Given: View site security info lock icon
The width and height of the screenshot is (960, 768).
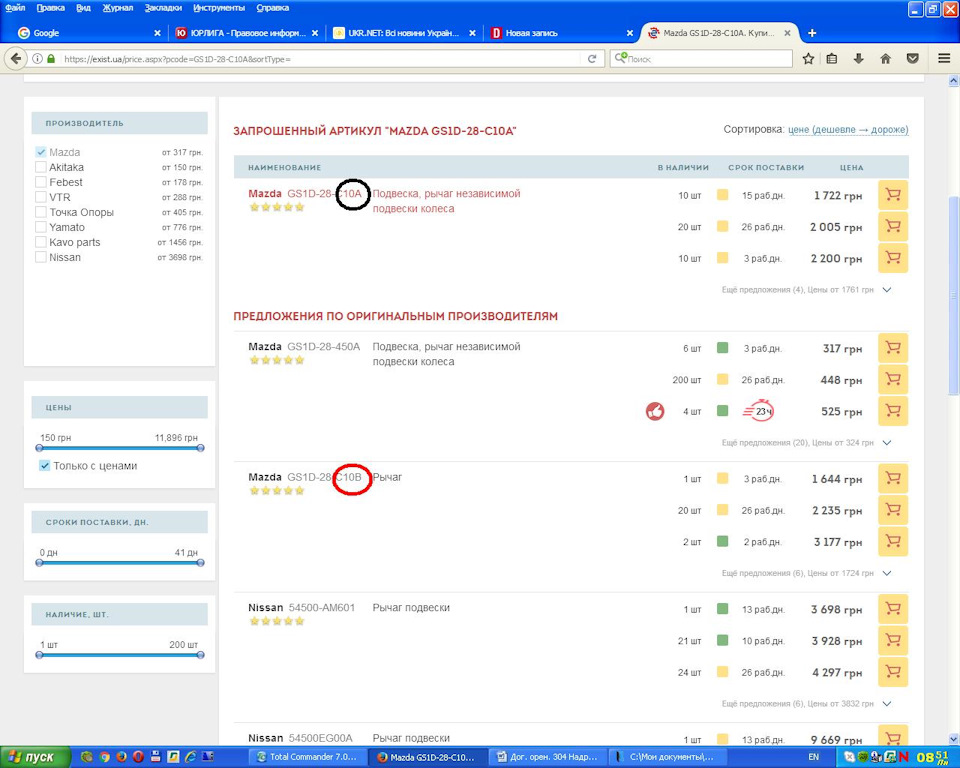Looking at the screenshot, I should coord(51,59).
